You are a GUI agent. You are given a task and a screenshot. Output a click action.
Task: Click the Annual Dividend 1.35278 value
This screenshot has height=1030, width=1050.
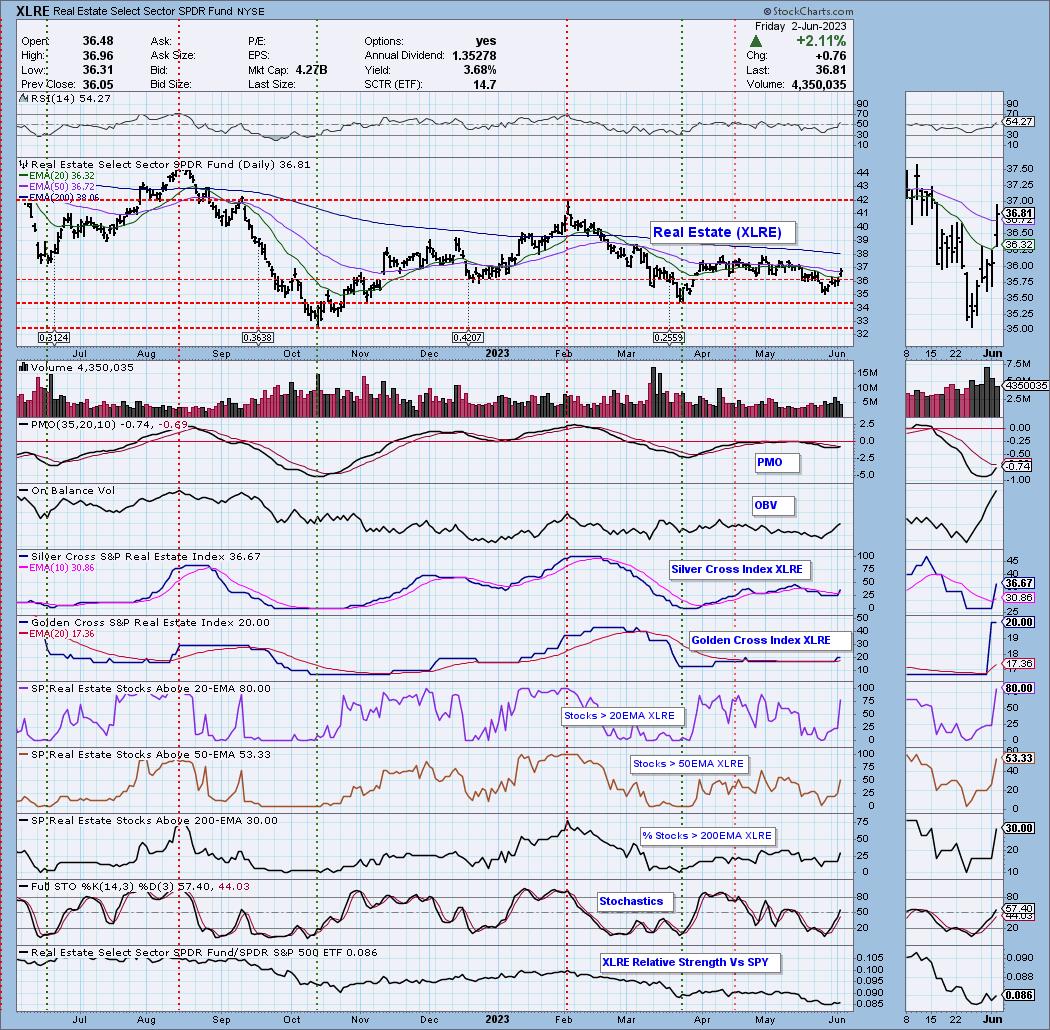click(474, 56)
